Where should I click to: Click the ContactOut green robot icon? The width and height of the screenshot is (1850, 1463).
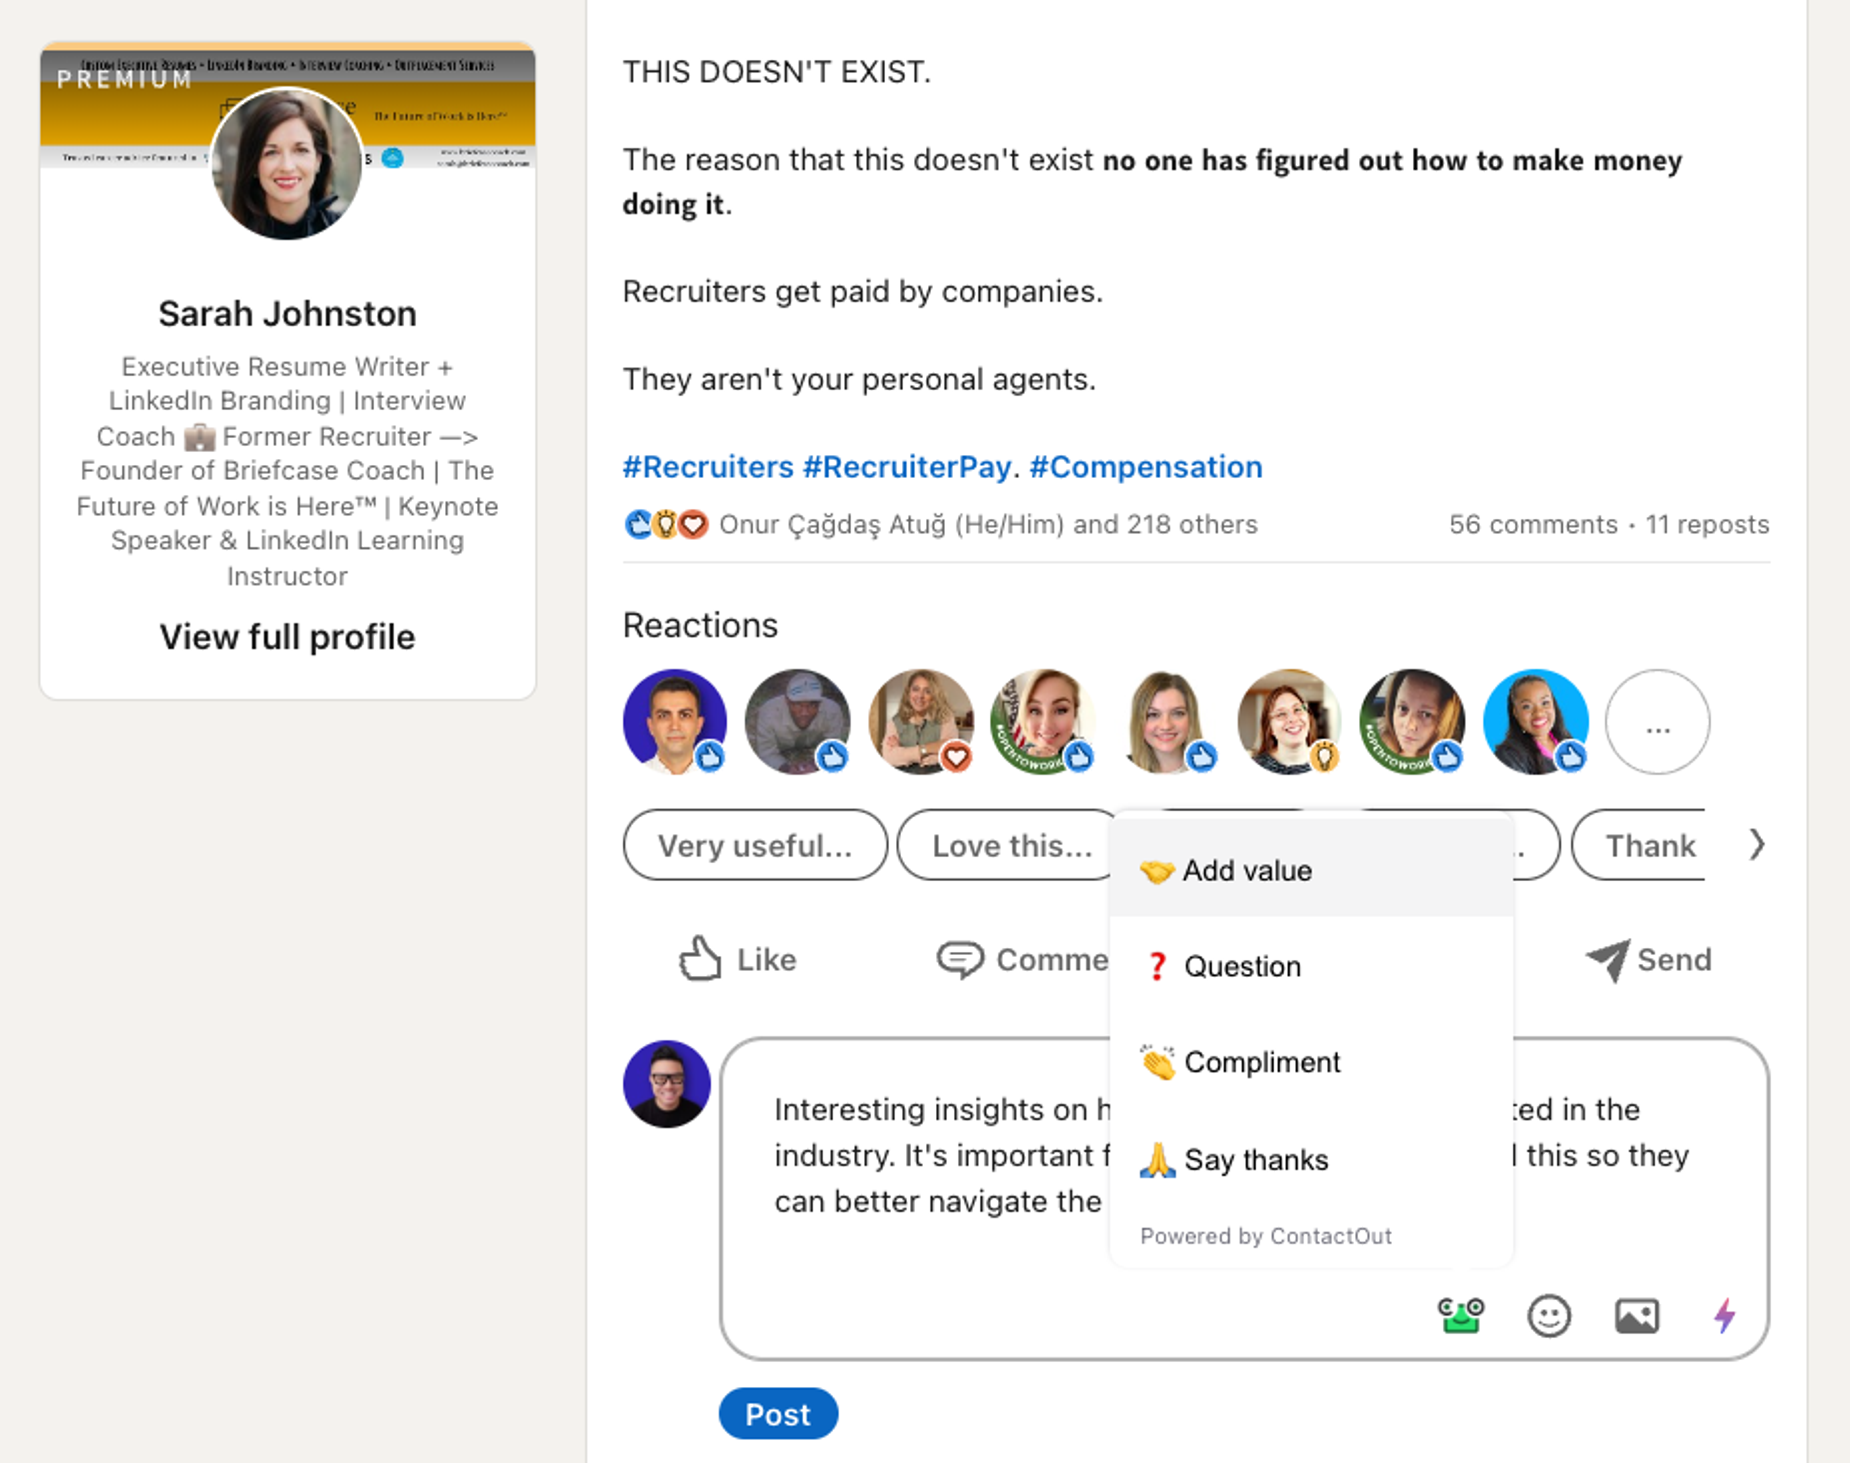tap(1460, 1316)
